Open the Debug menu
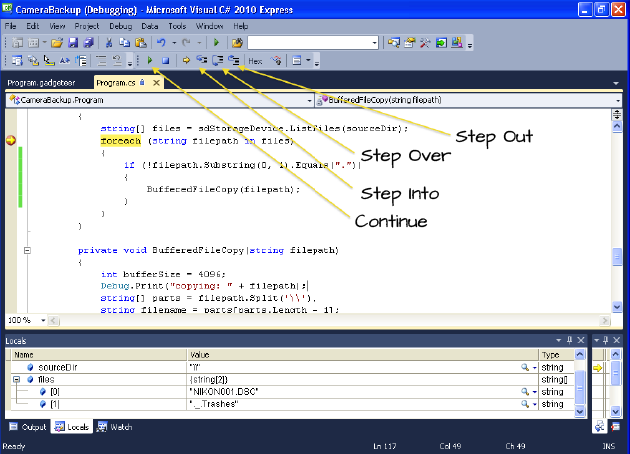The width and height of the screenshot is (630, 454). pos(121,26)
